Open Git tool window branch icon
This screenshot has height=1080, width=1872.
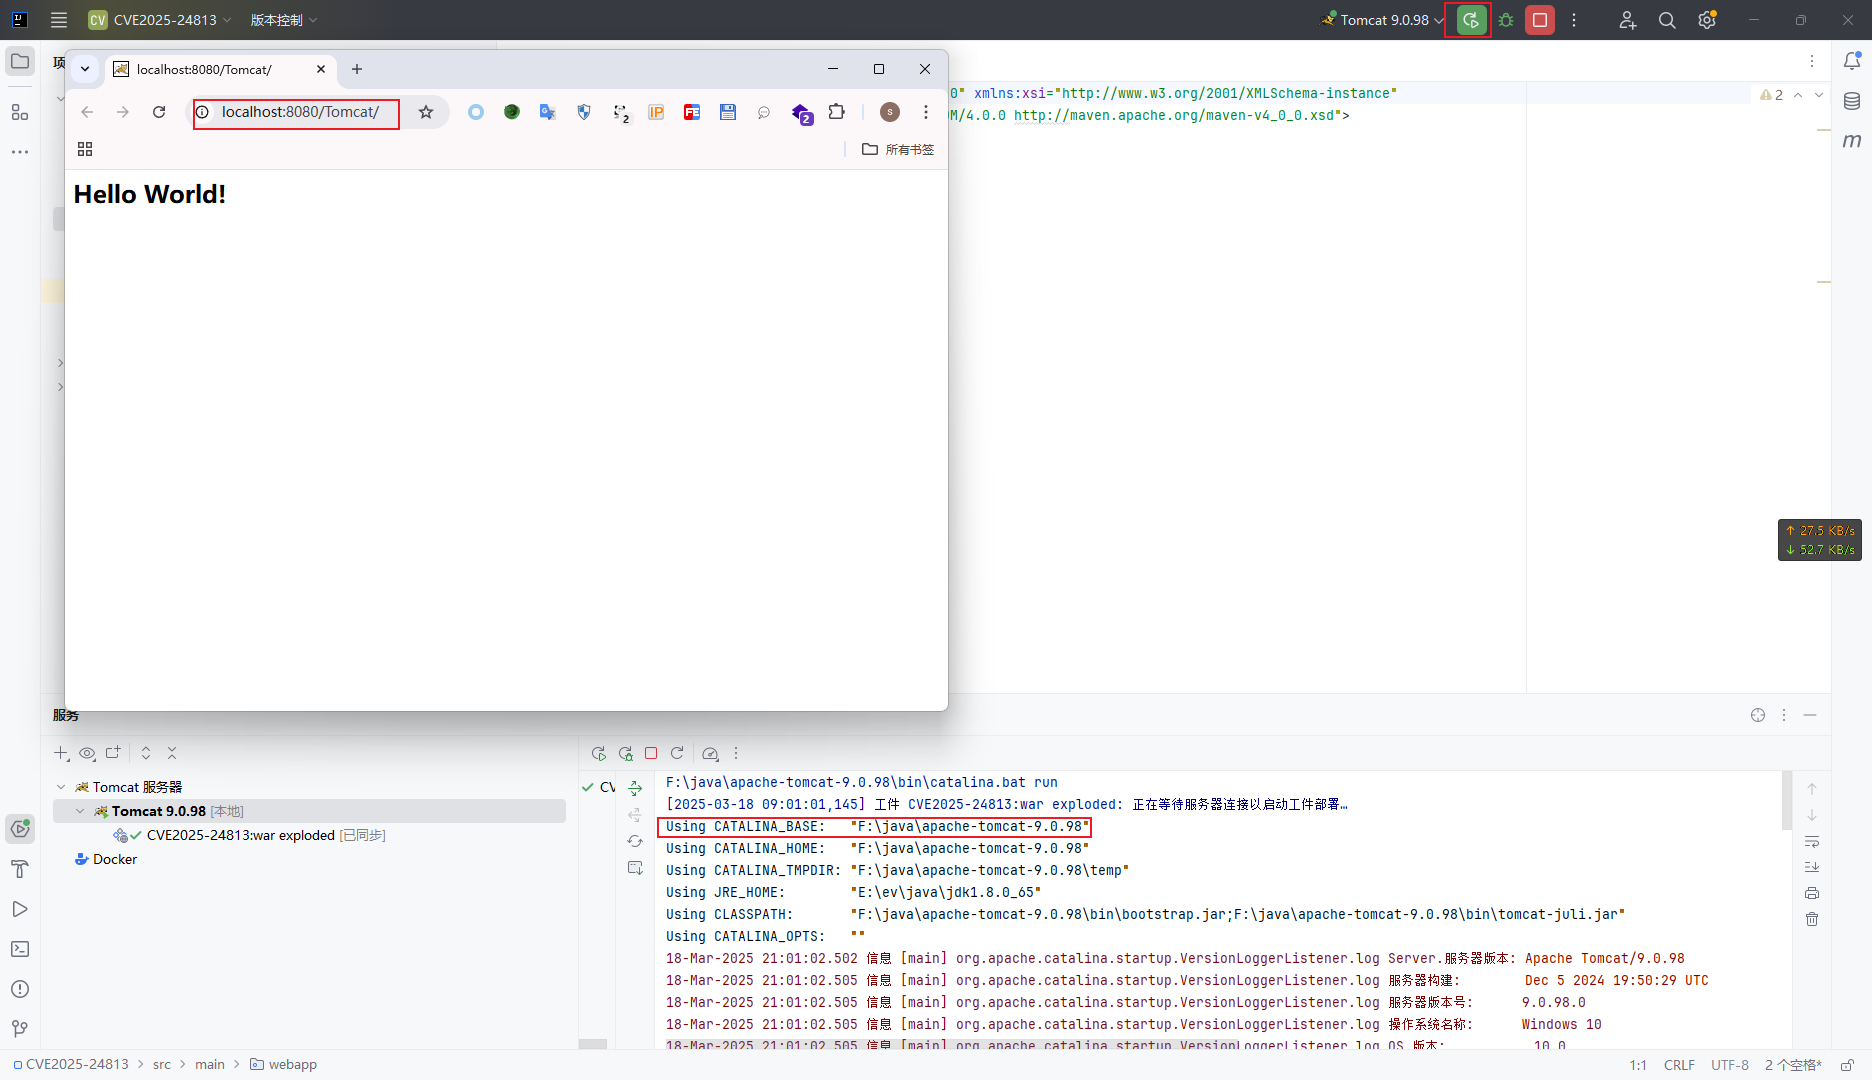click(20, 1029)
